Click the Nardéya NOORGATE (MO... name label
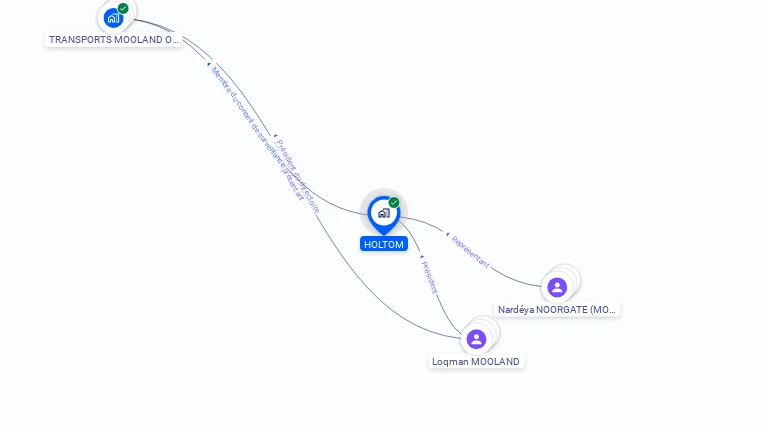 tap(557, 310)
